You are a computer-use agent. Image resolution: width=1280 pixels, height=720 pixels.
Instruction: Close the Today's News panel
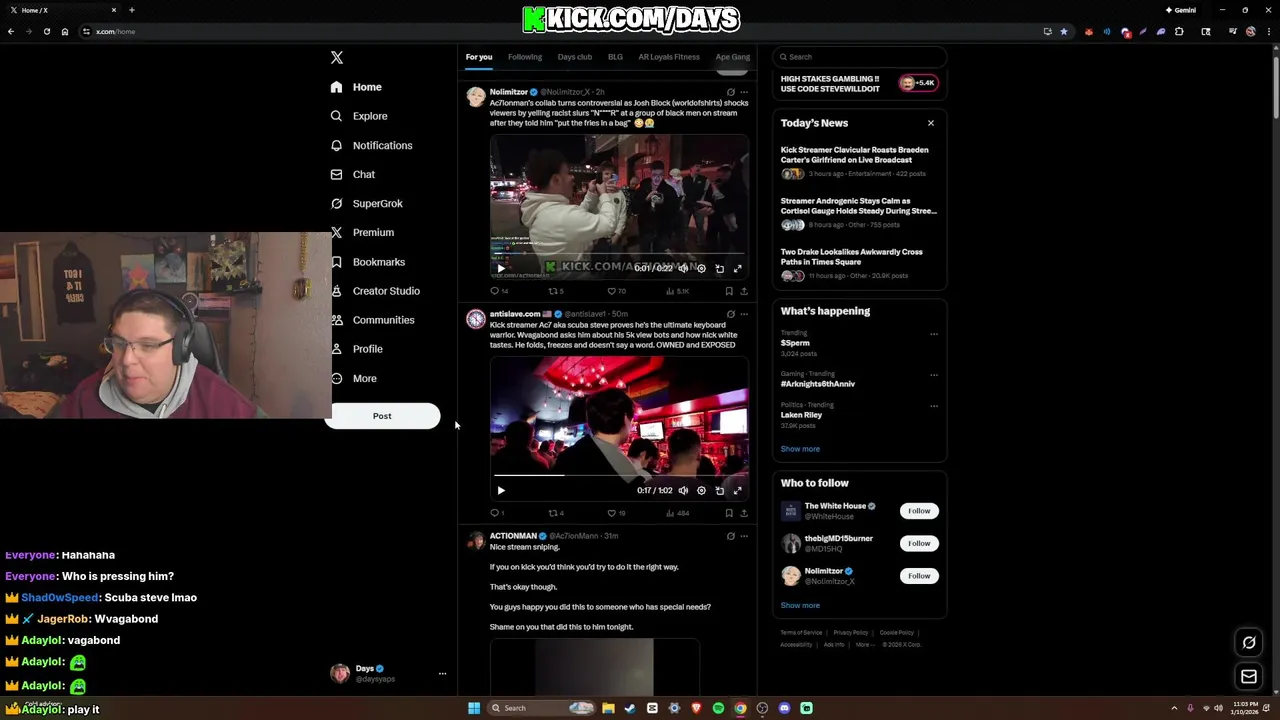coord(930,123)
